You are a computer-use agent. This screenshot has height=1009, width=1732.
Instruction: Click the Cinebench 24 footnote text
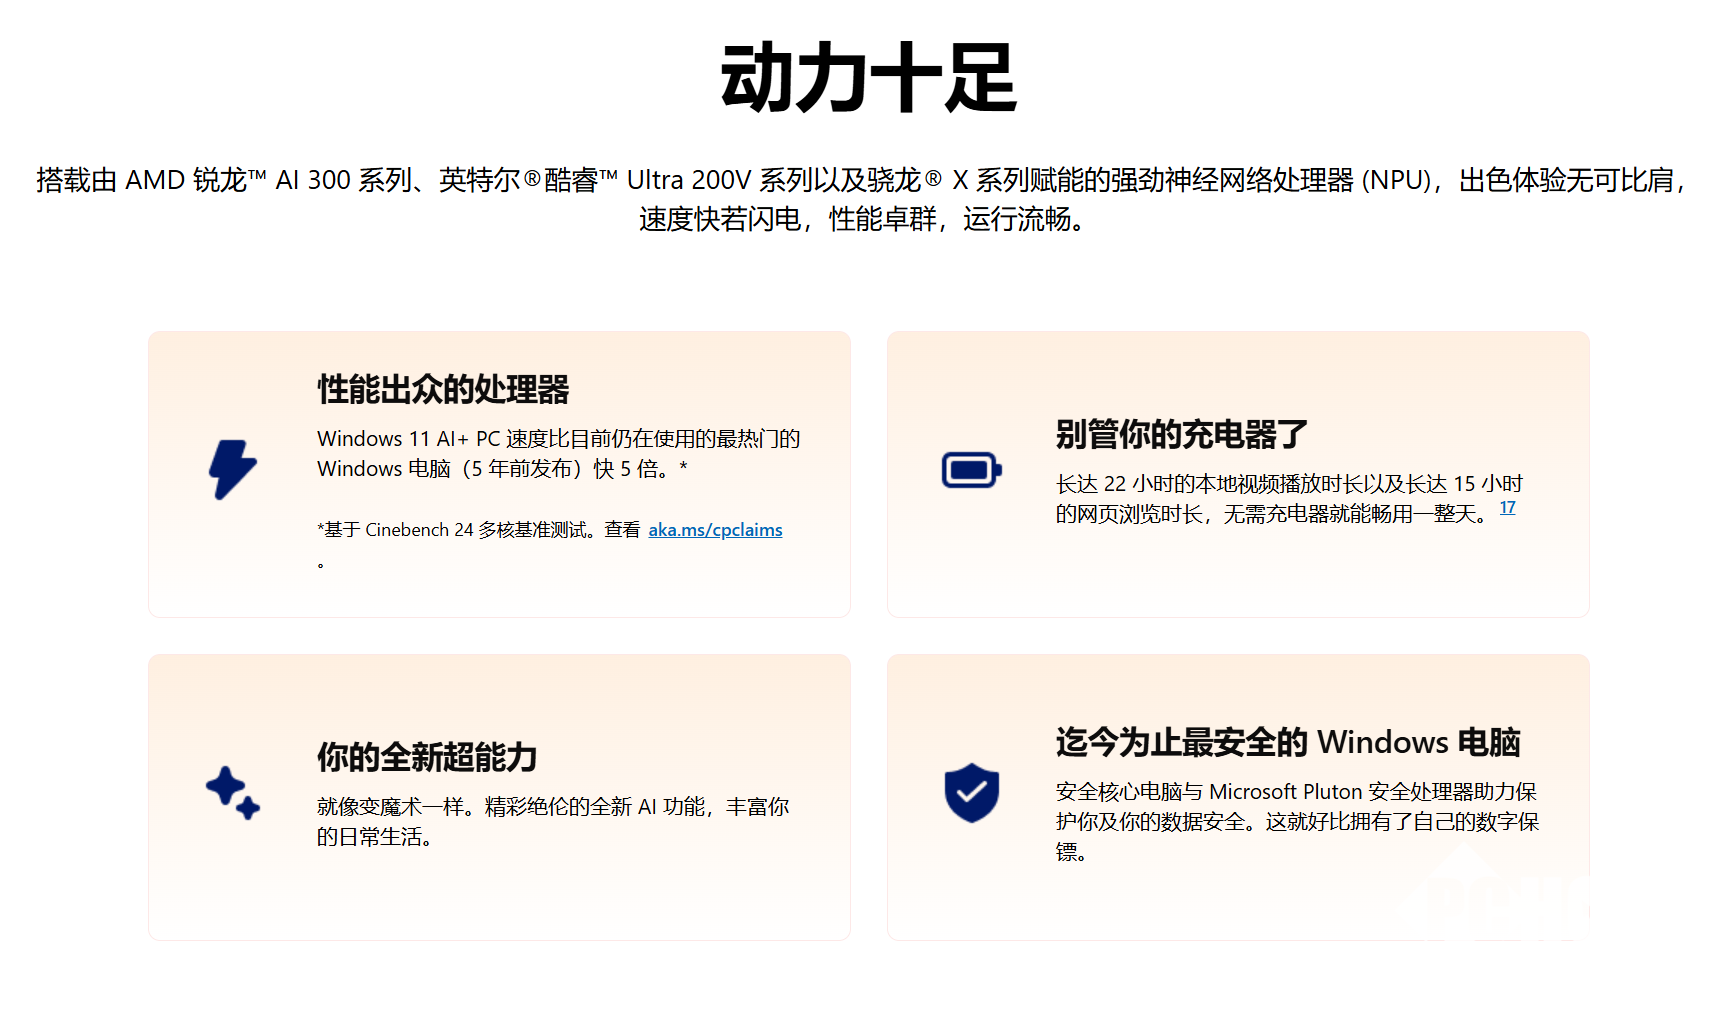tap(478, 530)
